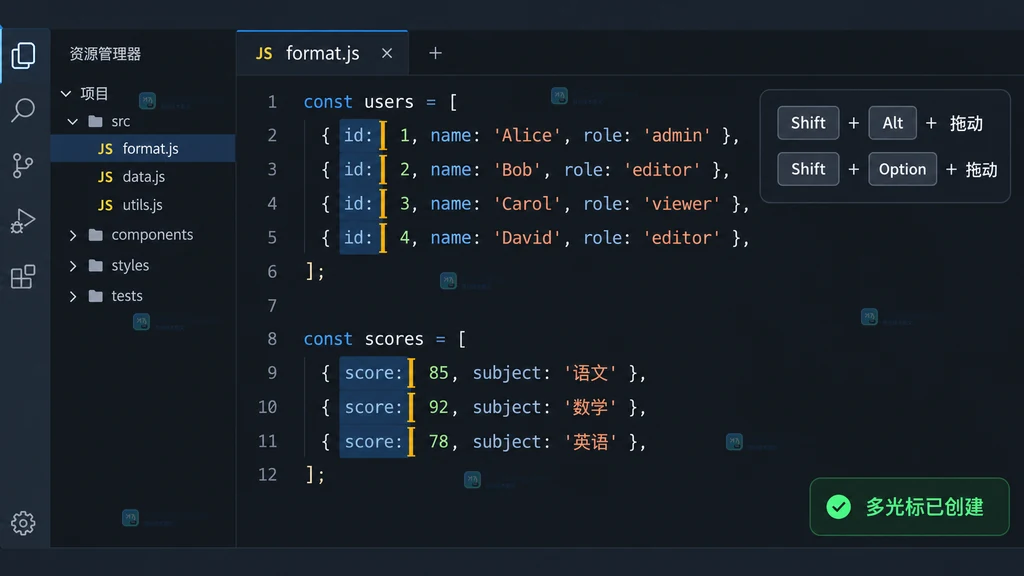Open the Run and Debug icon
Viewport: 1024px width, 576px height.
click(x=23, y=221)
